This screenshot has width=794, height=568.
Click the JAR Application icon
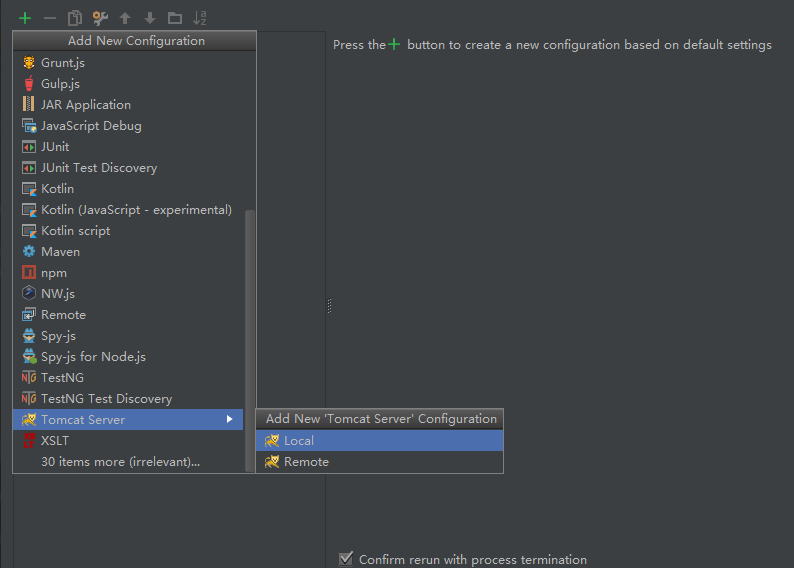[x=29, y=104]
